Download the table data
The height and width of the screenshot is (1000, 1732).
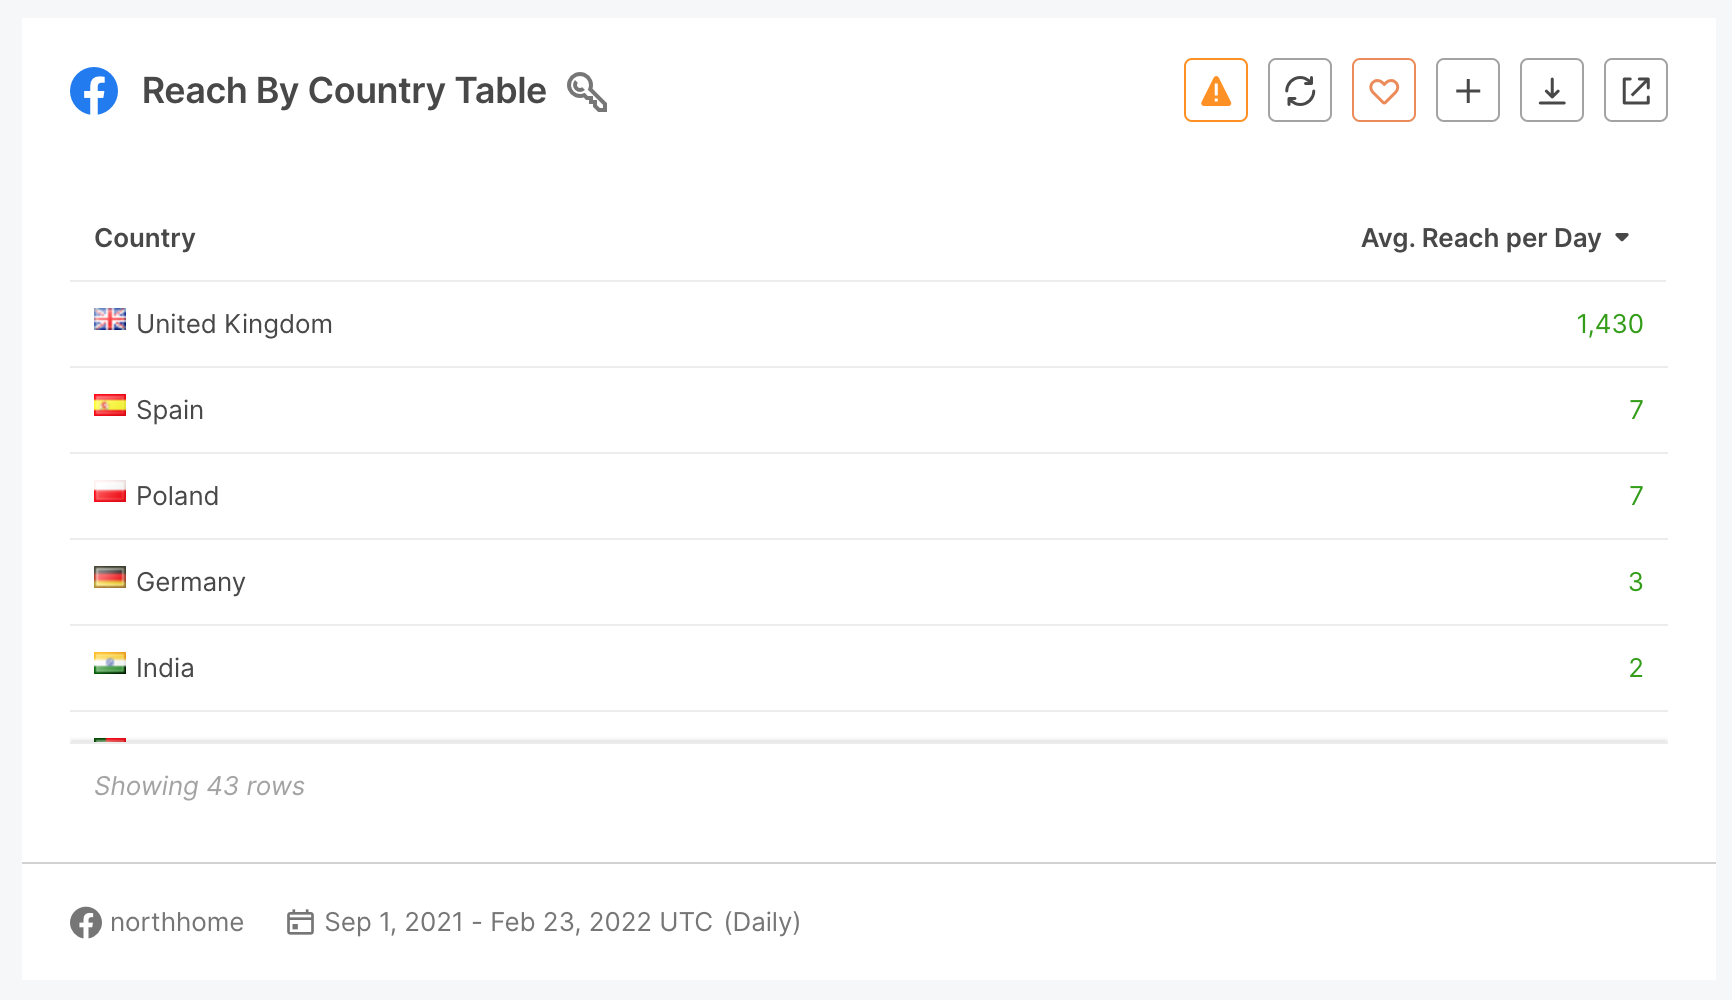coord(1551,91)
